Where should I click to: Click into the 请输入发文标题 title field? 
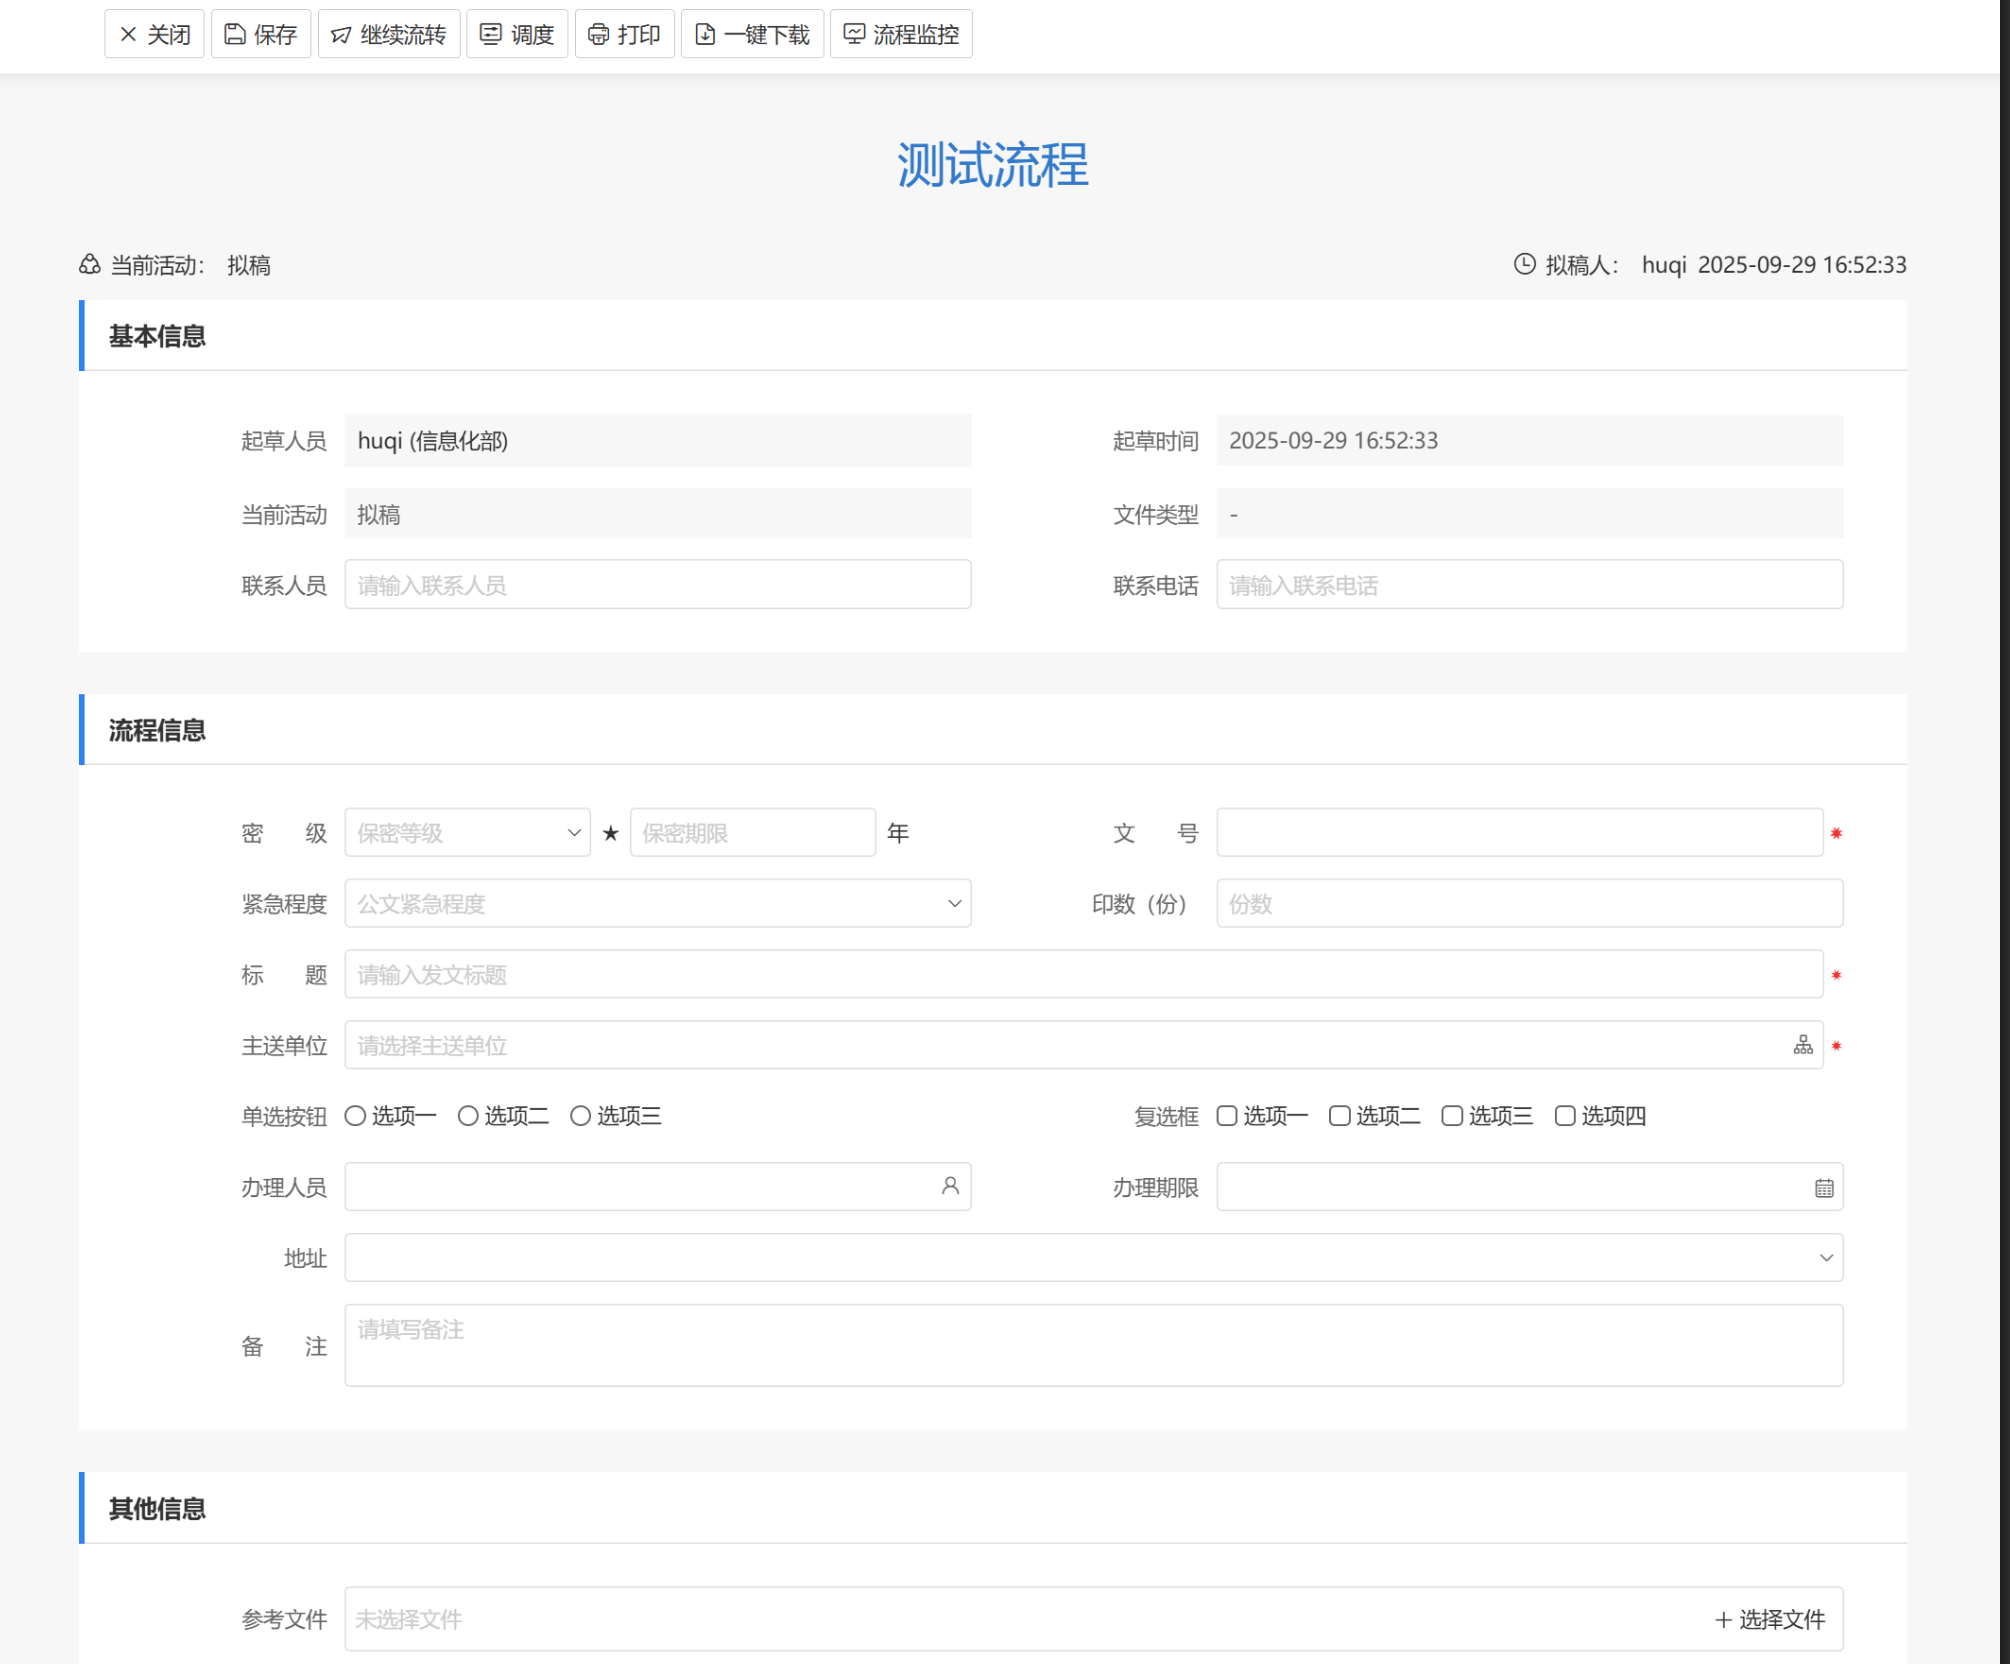tap(1082, 975)
